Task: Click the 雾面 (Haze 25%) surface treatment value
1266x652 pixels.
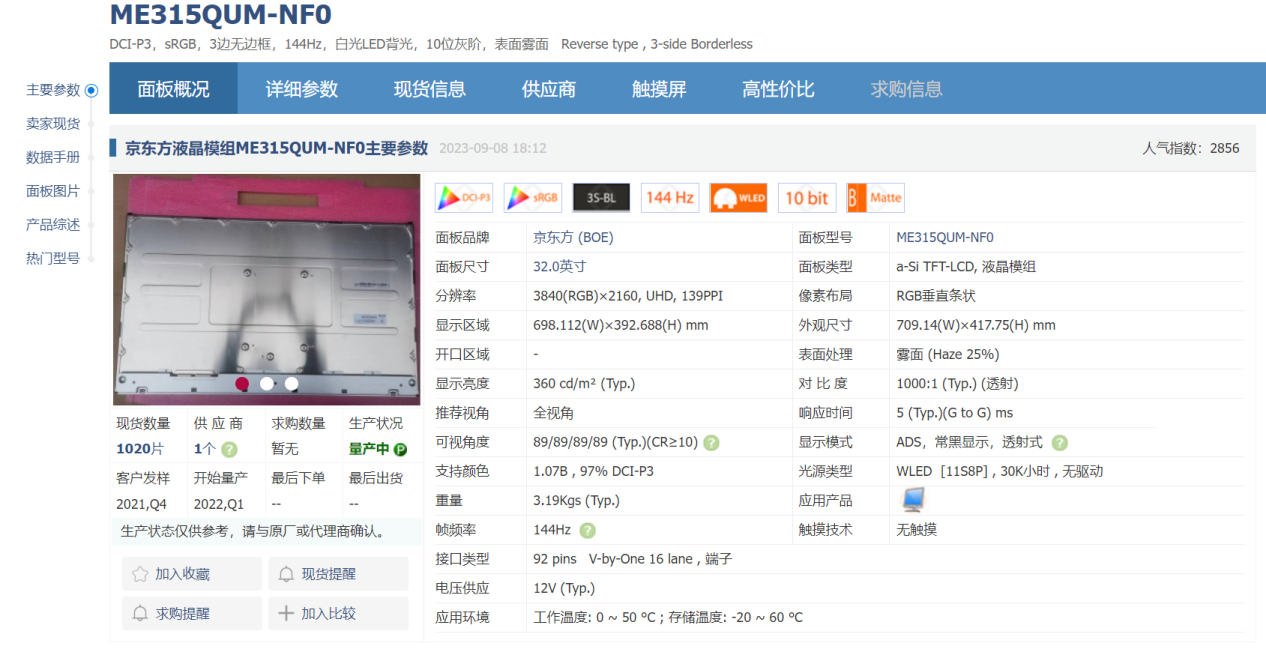Action: pos(948,354)
